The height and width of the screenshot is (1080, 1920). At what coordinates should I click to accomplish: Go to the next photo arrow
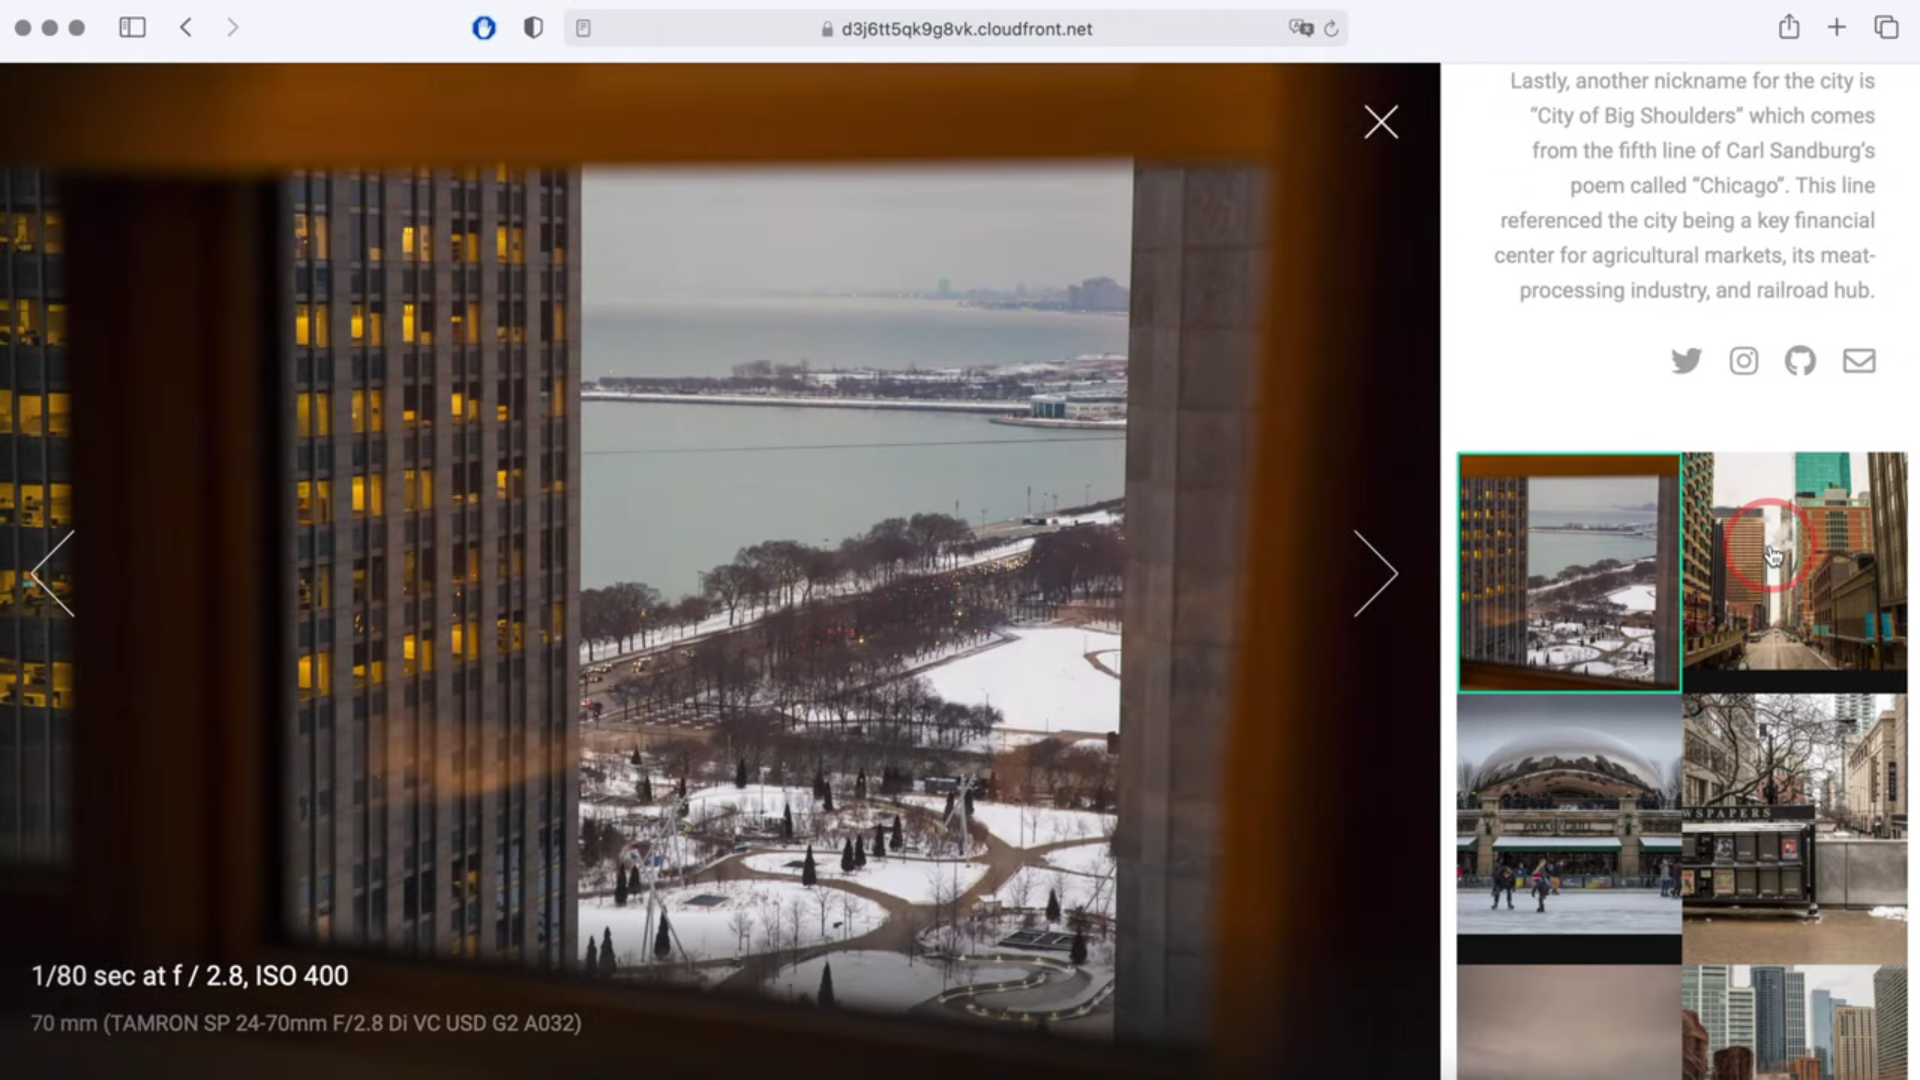click(x=1375, y=573)
